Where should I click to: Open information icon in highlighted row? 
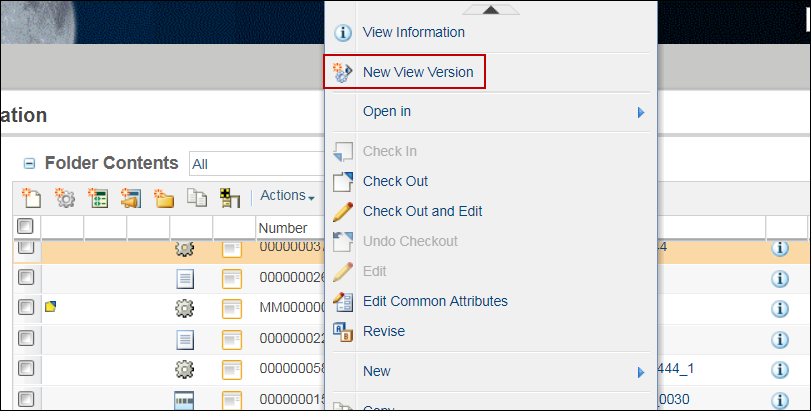781,248
